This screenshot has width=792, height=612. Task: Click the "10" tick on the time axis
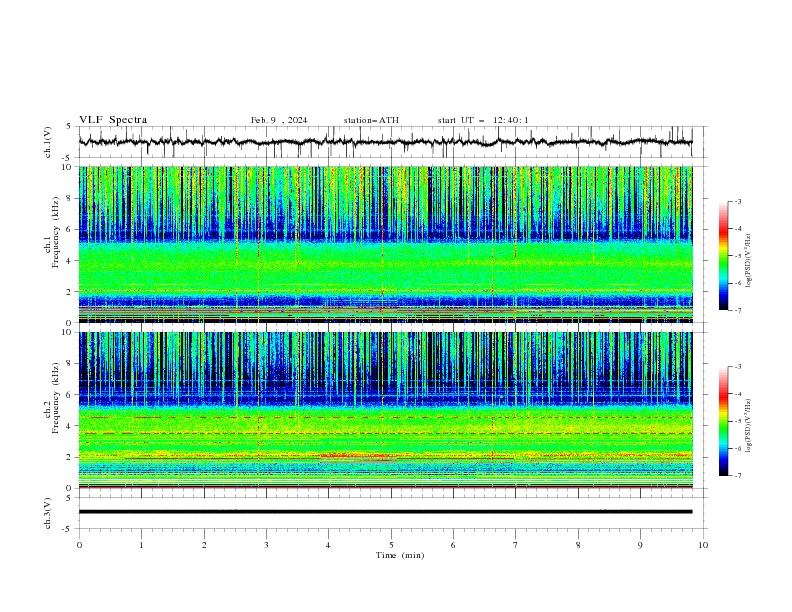tap(703, 545)
